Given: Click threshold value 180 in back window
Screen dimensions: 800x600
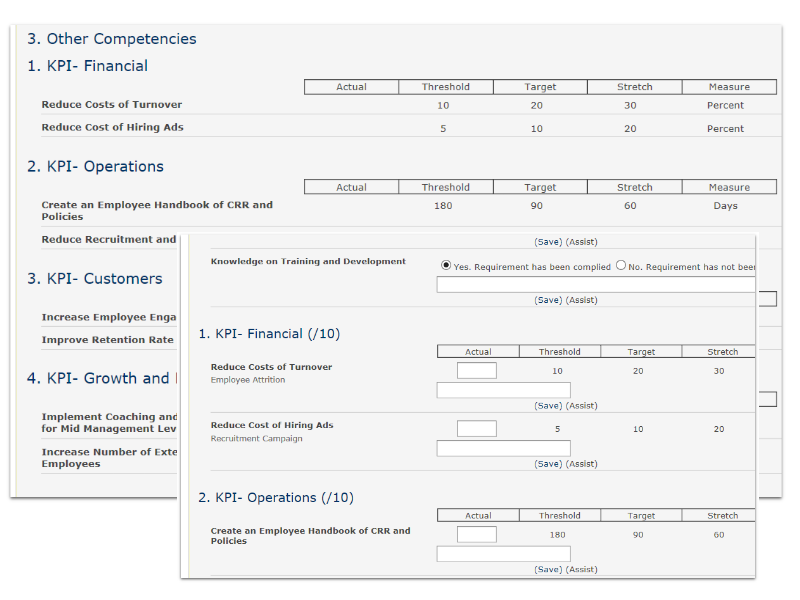Looking at the screenshot, I should (443, 206).
